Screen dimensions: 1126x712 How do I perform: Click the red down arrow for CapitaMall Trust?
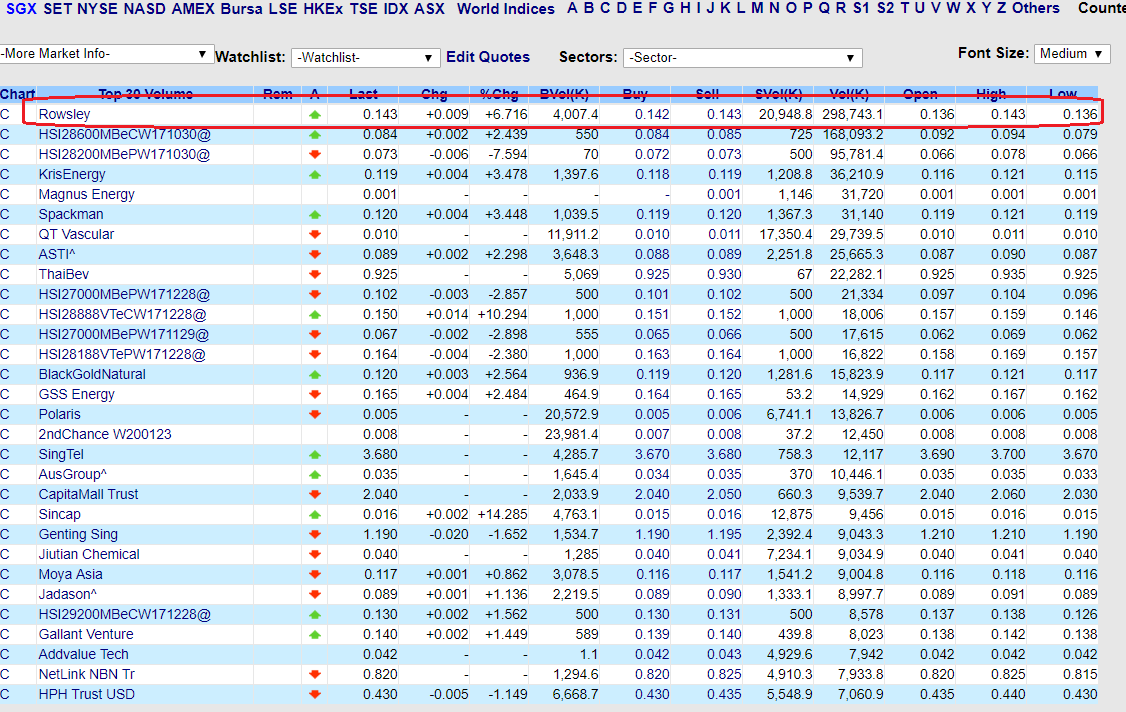pyautogui.click(x=313, y=493)
